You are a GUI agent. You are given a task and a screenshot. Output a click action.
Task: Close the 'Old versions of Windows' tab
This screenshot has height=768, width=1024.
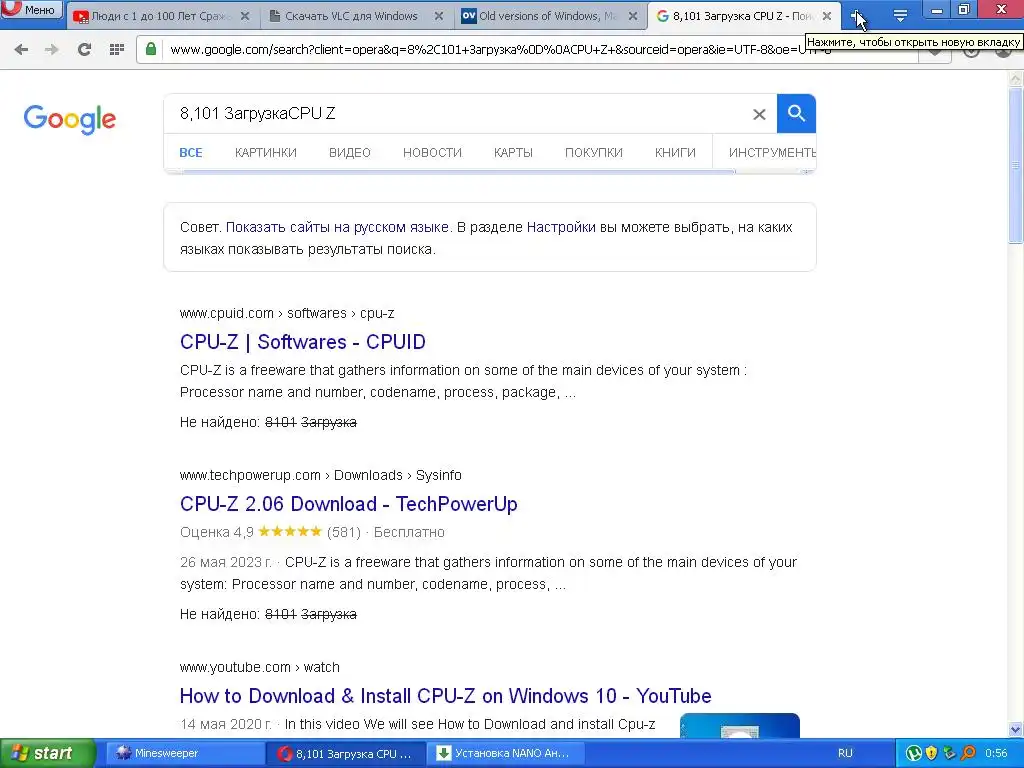coord(633,16)
